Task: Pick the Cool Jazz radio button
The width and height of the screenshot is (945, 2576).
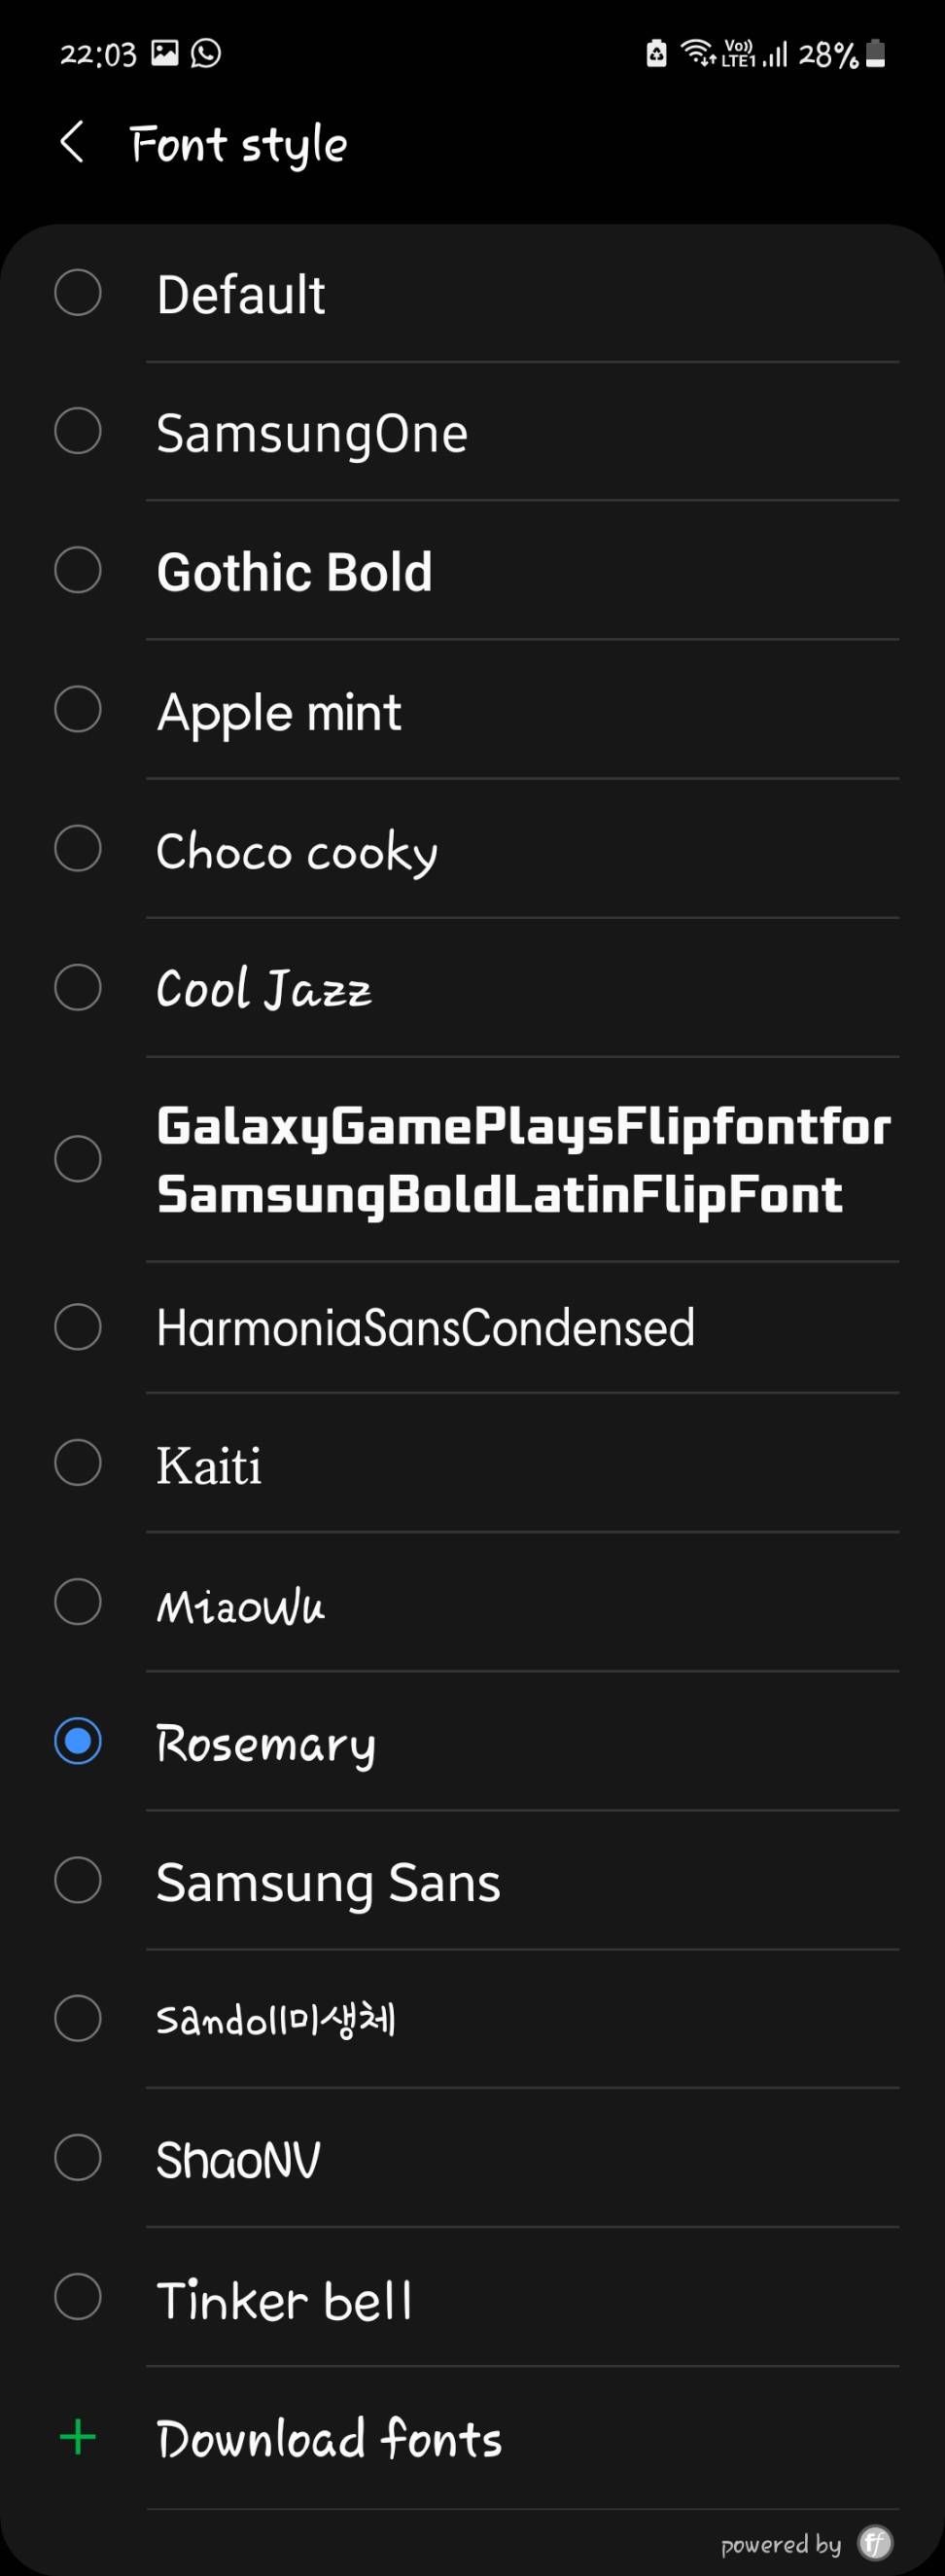Action: pyautogui.click(x=78, y=988)
